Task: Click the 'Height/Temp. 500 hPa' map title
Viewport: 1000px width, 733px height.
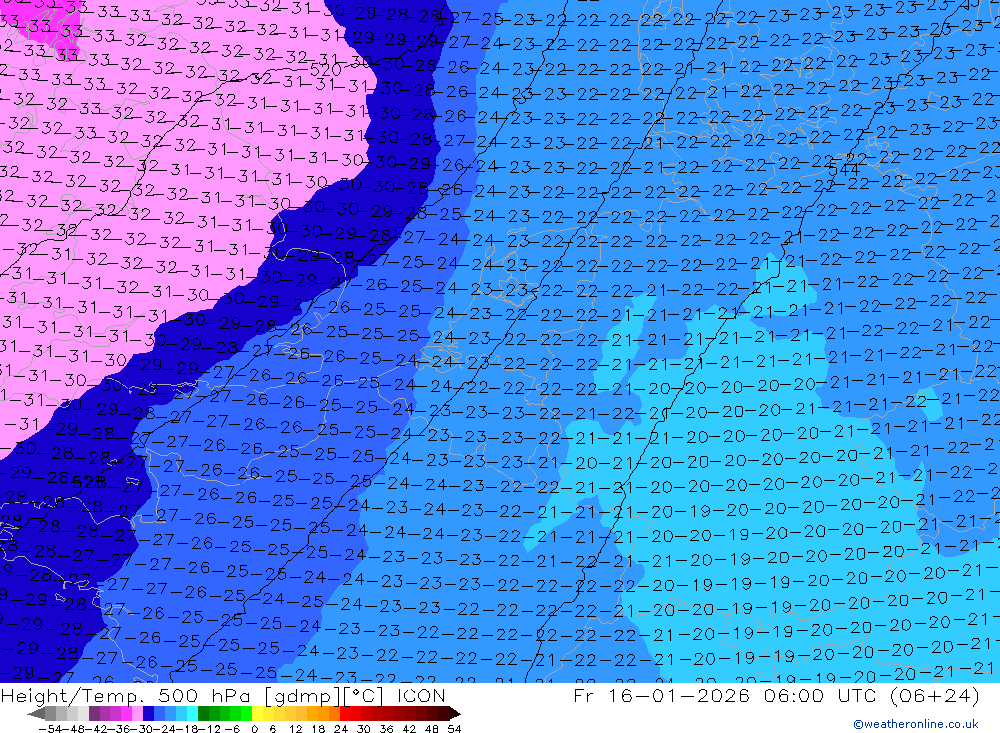Action: (128, 696)
